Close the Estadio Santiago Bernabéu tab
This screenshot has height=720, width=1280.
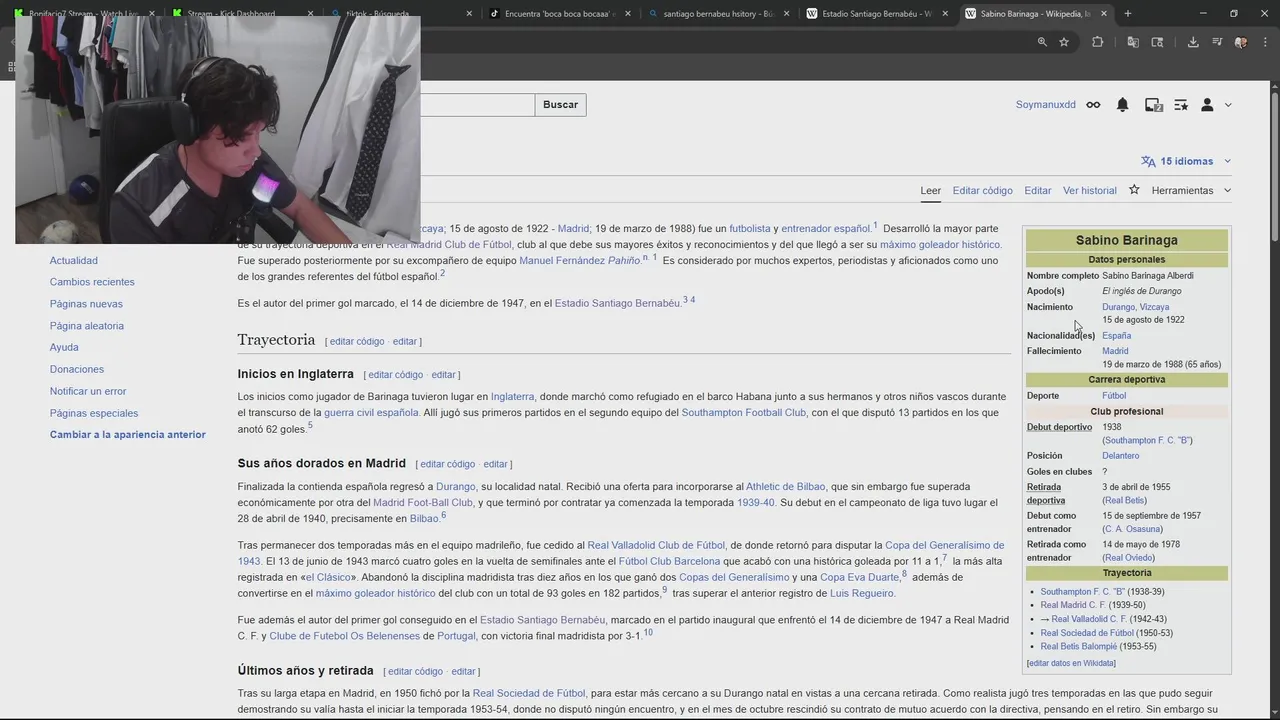(946, 14)
